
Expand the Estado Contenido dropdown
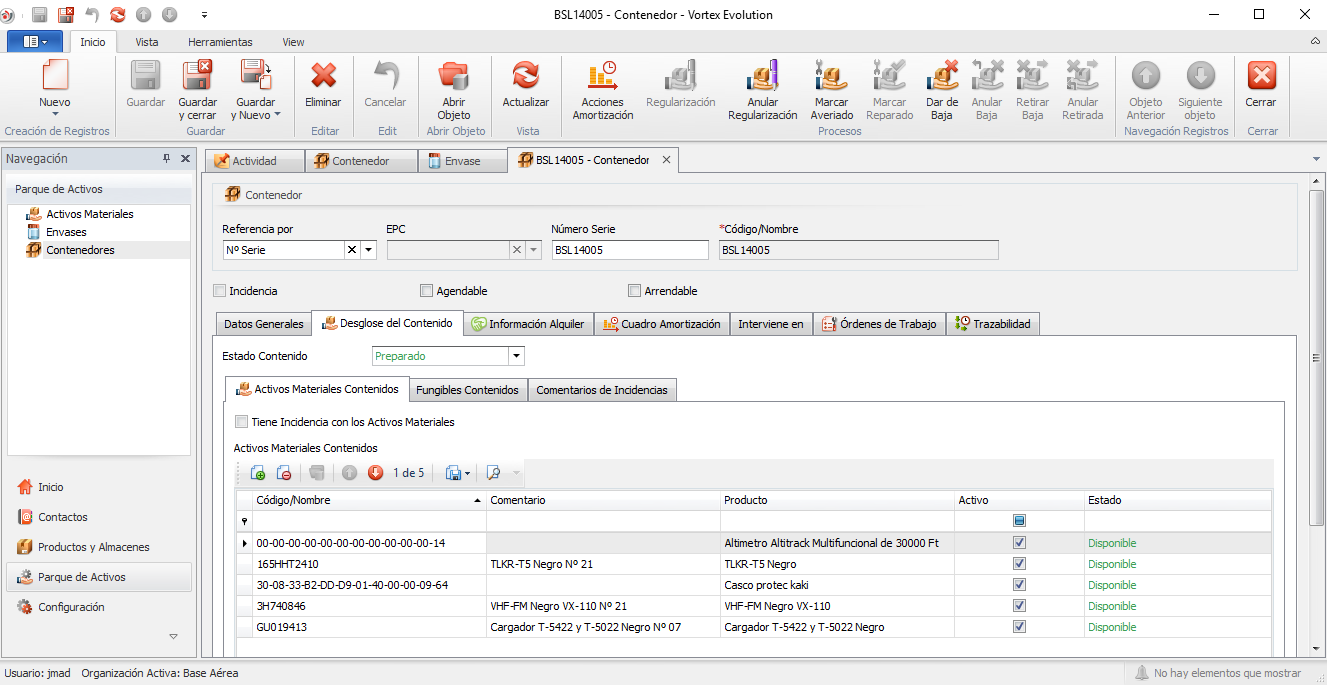(516, 356)
